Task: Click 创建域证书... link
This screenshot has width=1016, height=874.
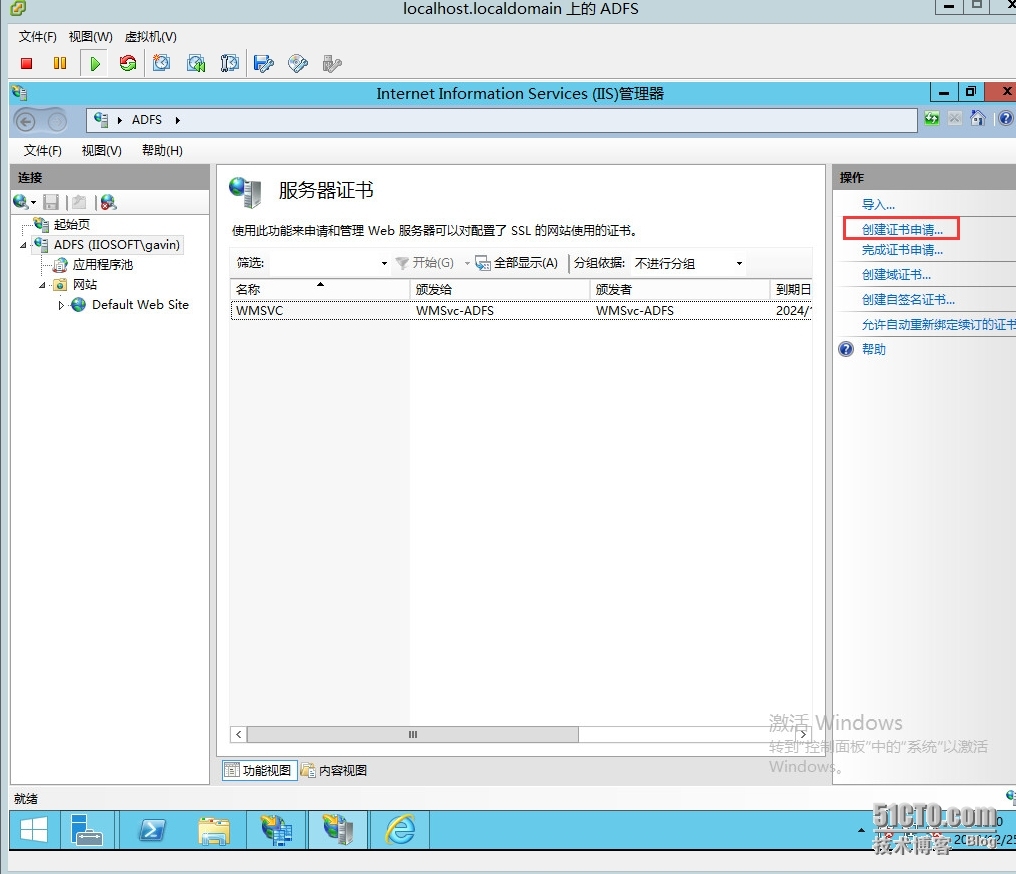Action: 896,275
